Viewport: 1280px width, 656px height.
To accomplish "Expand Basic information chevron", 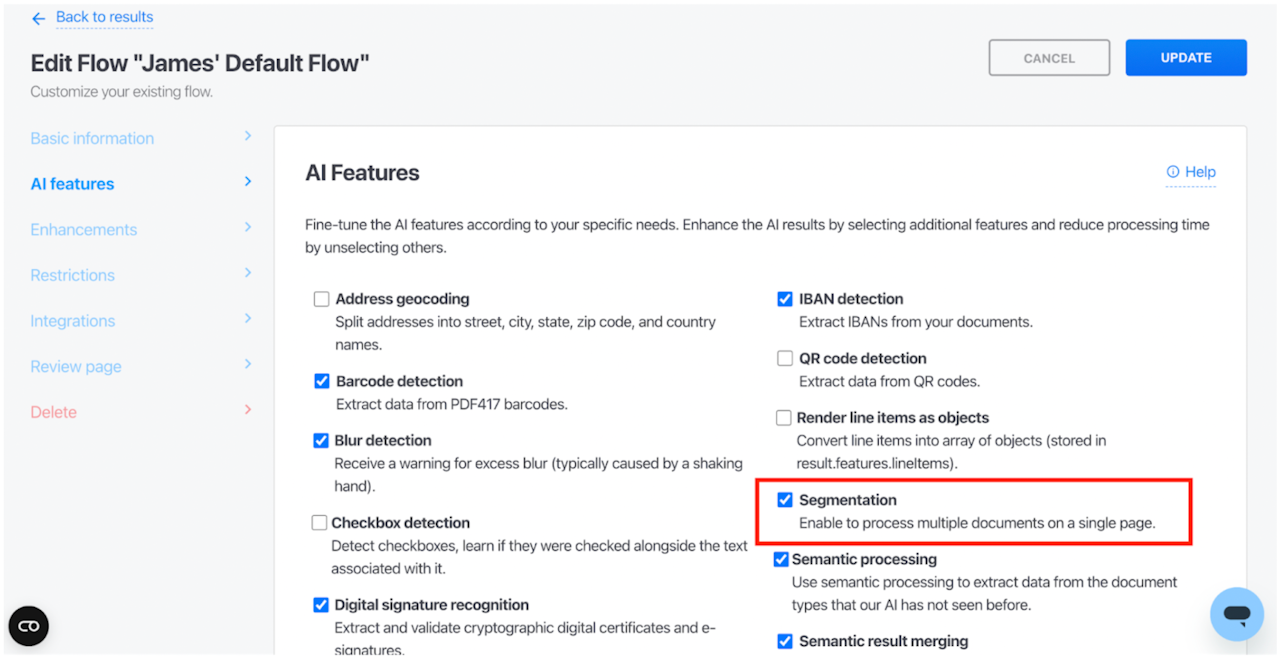I will [248, 136].
